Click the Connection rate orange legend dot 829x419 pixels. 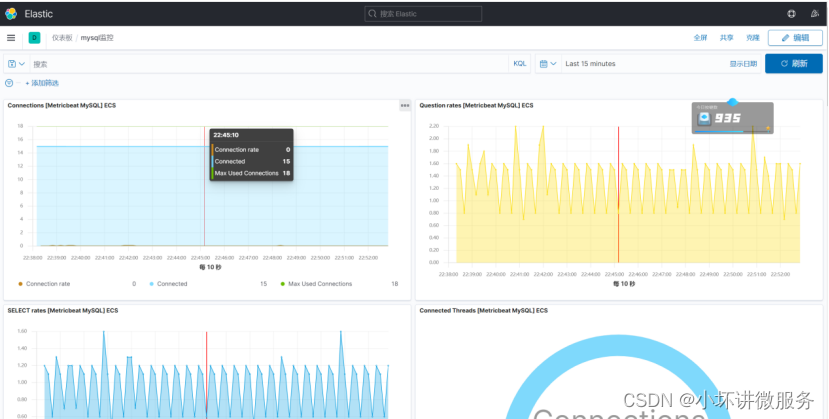(x=20, y=284)
